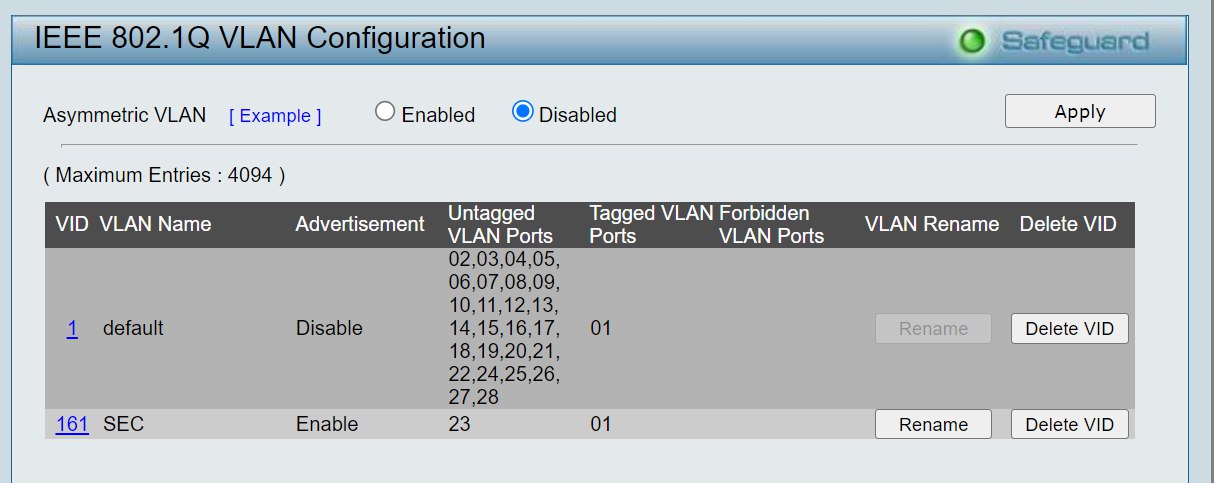Click the default VLAN name cell

tap(133, 328)
